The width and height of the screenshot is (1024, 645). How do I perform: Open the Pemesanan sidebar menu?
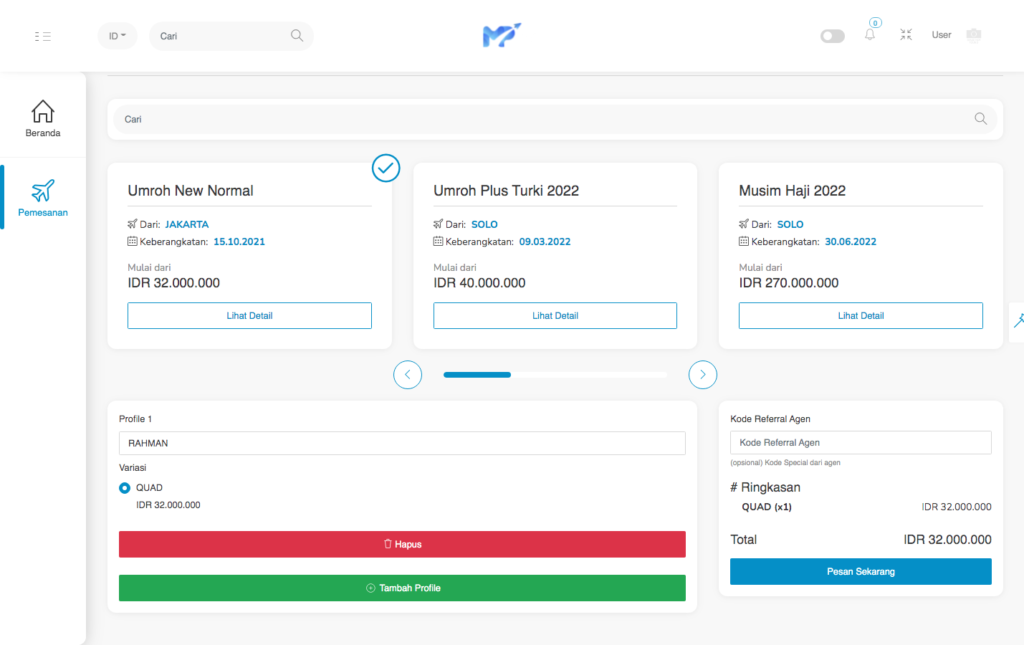[43, 198]
